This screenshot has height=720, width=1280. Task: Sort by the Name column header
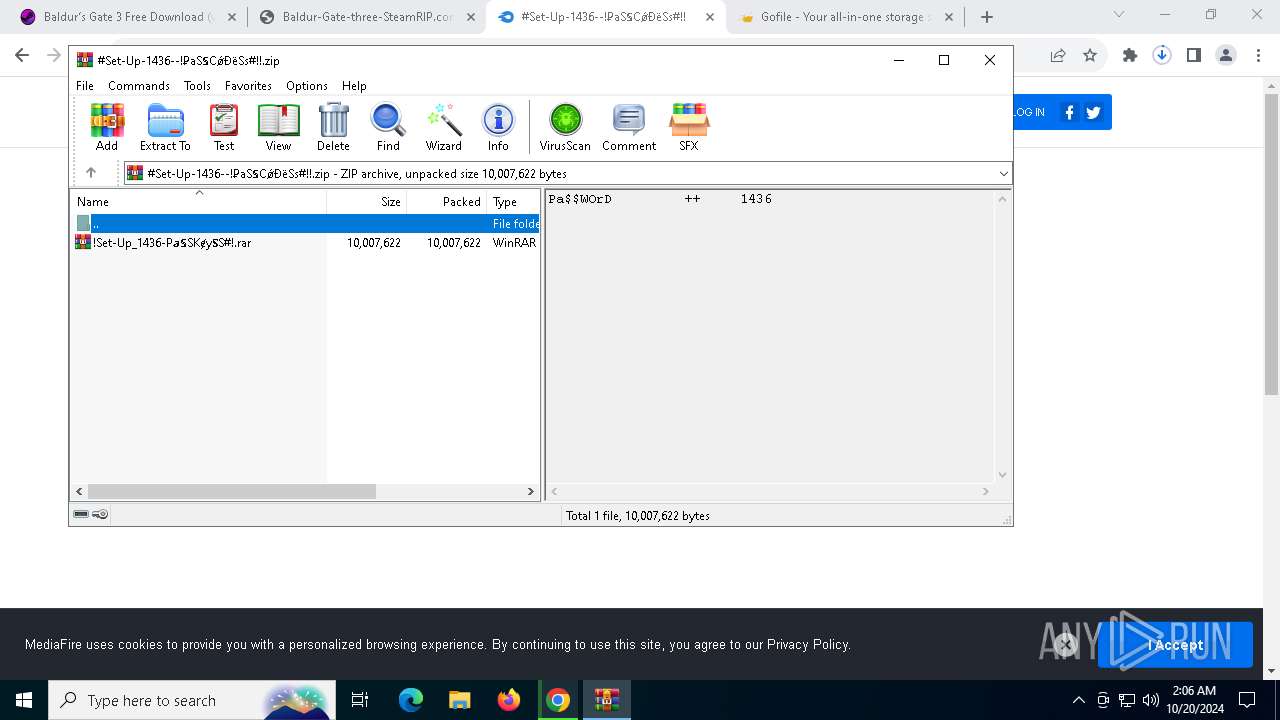point(198,201)
